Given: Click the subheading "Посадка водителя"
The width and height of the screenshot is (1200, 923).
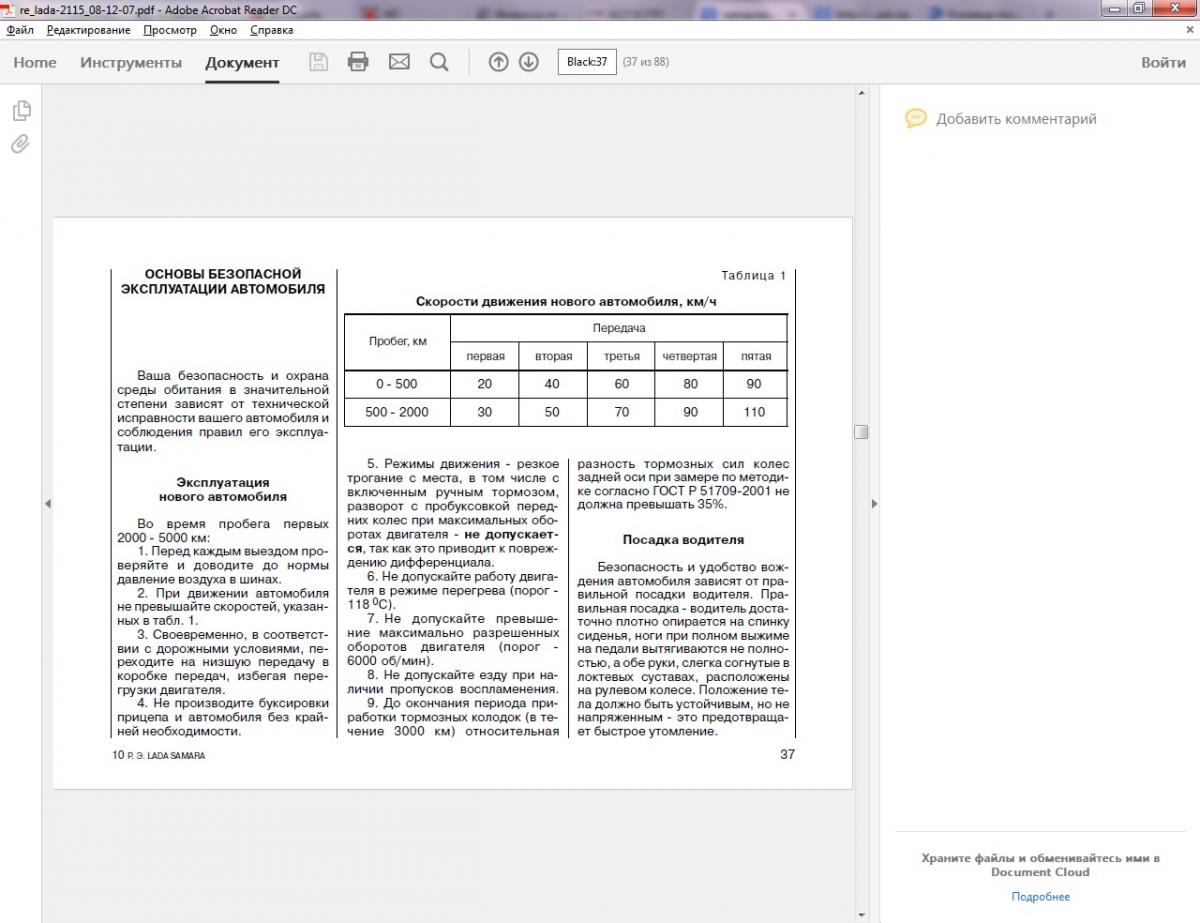Looking at the screenshot, I should (684, 540).
